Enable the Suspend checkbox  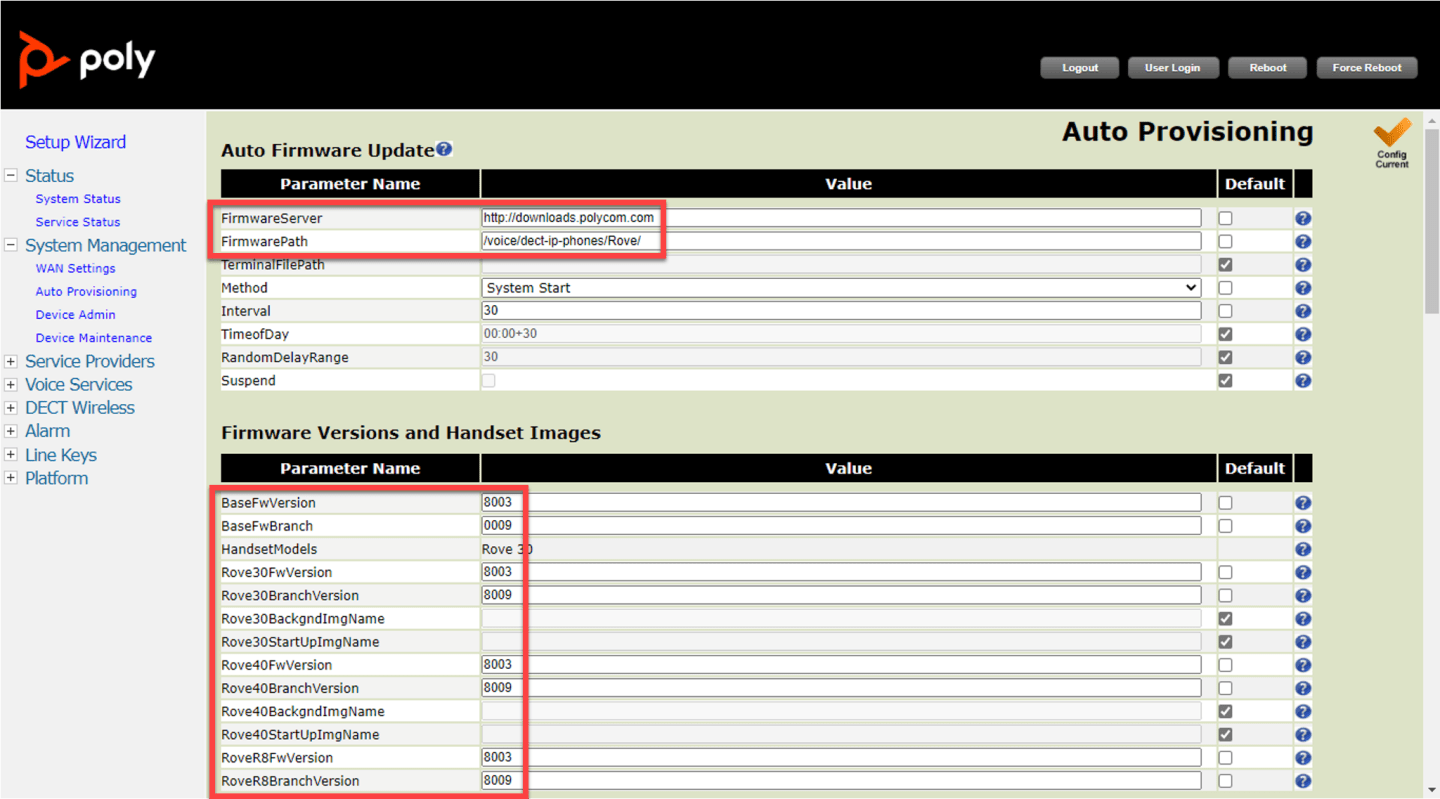(x=489, y=380)
